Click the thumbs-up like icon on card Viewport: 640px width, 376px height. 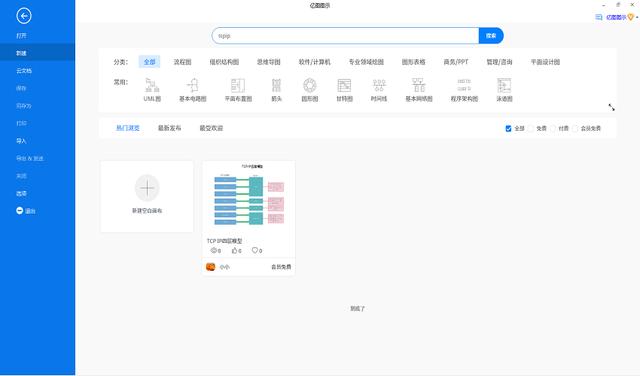(x=235, y=250)
